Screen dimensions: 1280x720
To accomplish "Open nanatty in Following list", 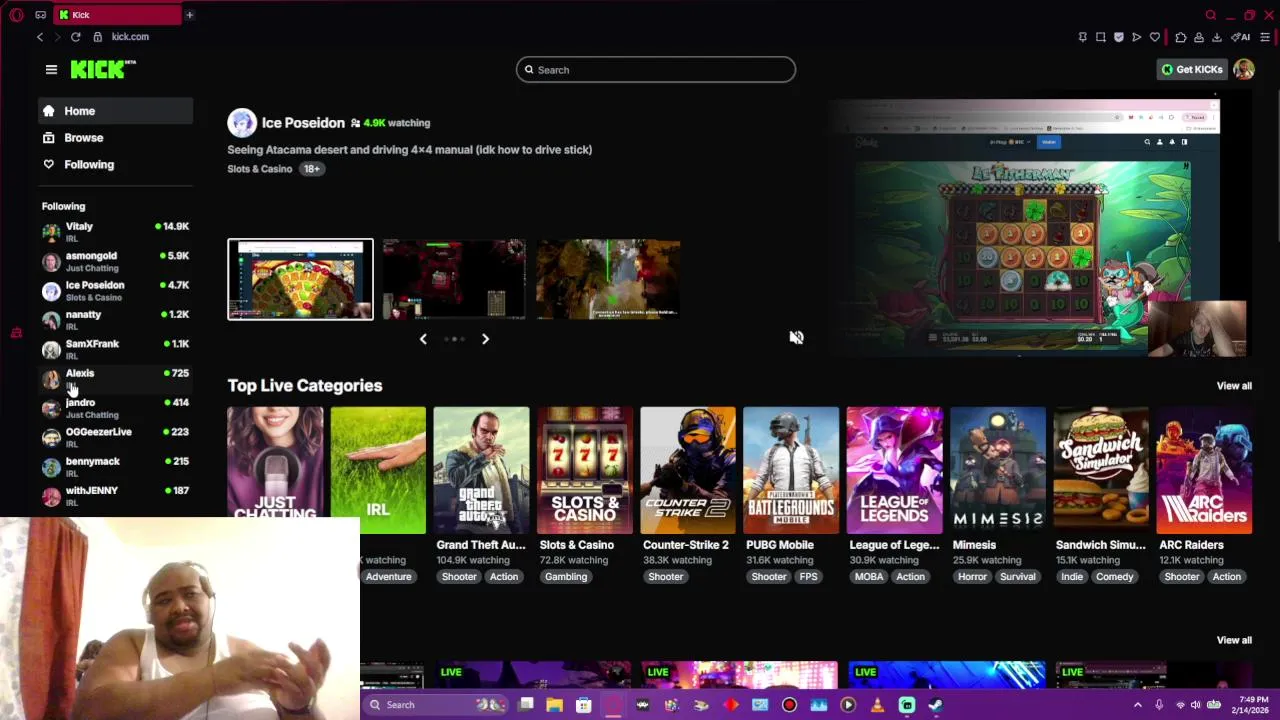I will click(x=116, y=320).
